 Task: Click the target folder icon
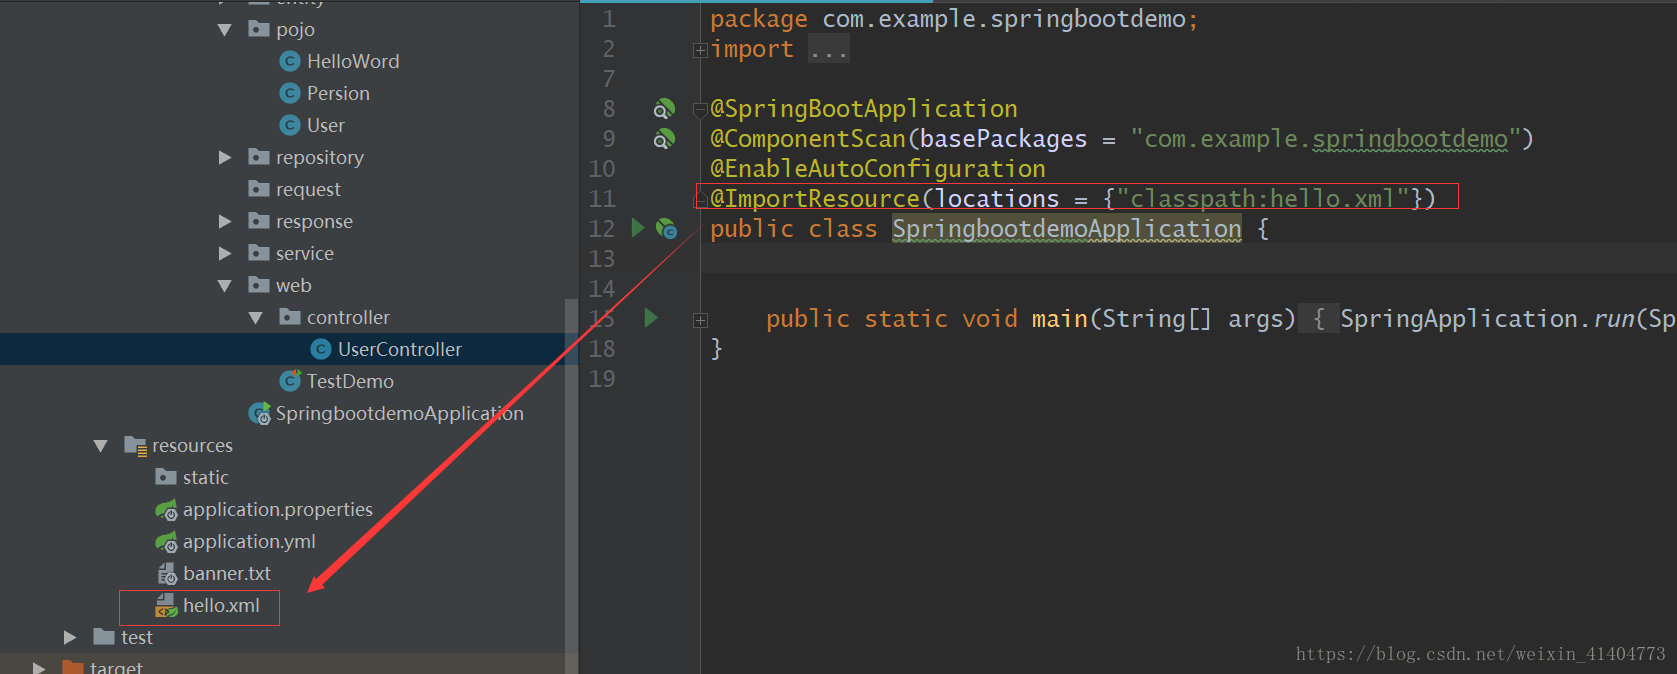coord(73,667)
